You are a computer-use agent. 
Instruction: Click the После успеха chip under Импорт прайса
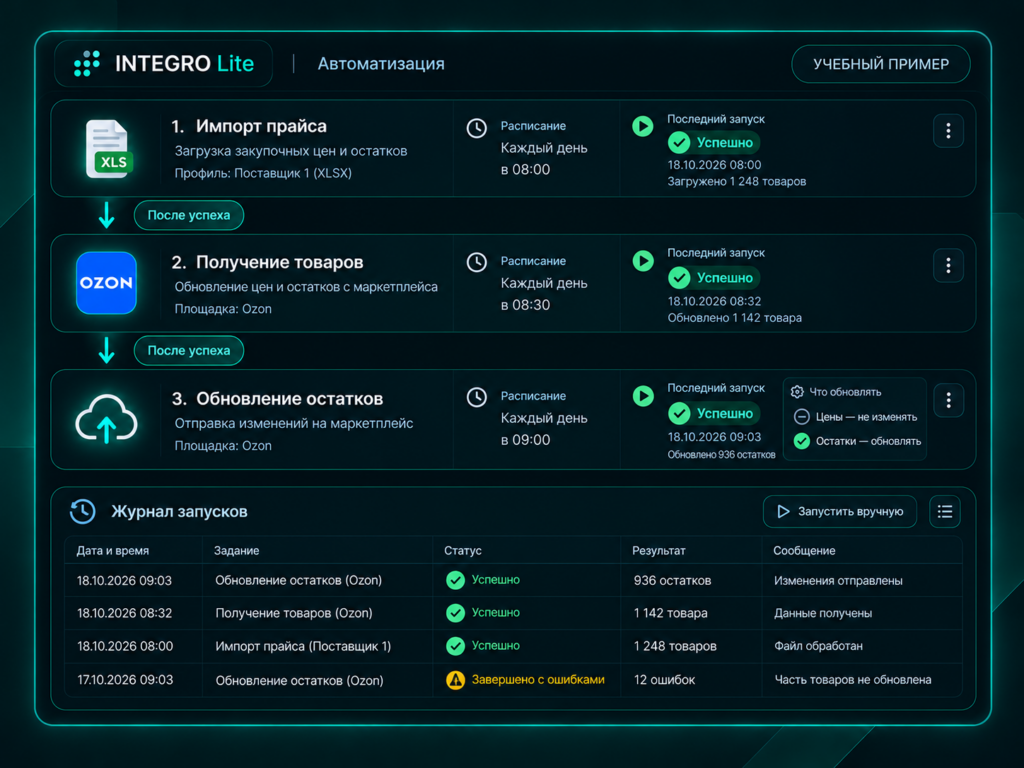tap(189, 216)
